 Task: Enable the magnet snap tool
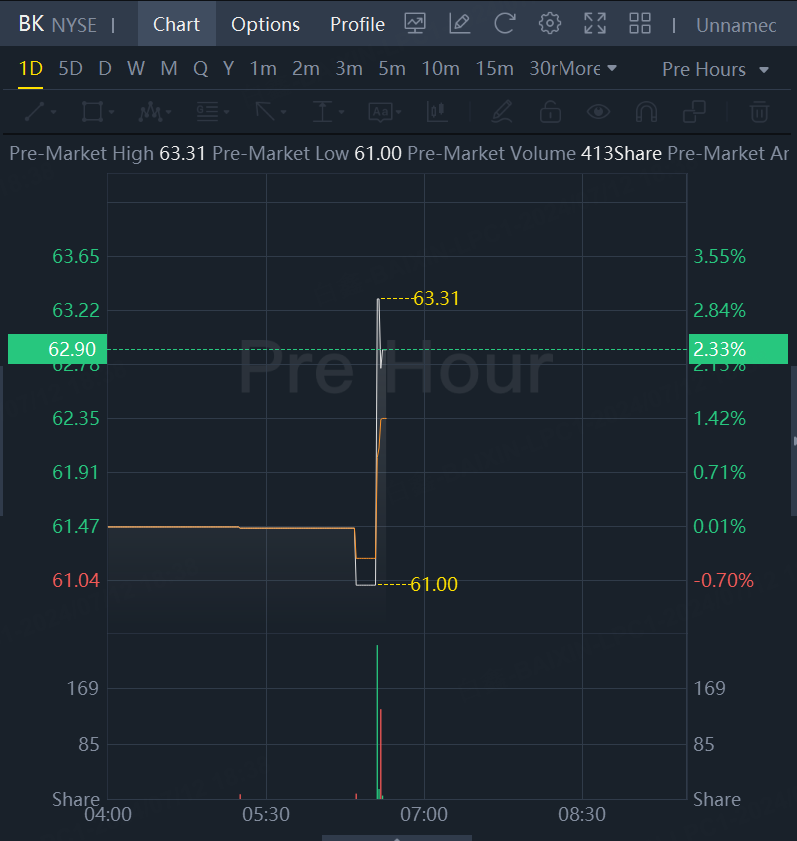[x=646, y=111]
